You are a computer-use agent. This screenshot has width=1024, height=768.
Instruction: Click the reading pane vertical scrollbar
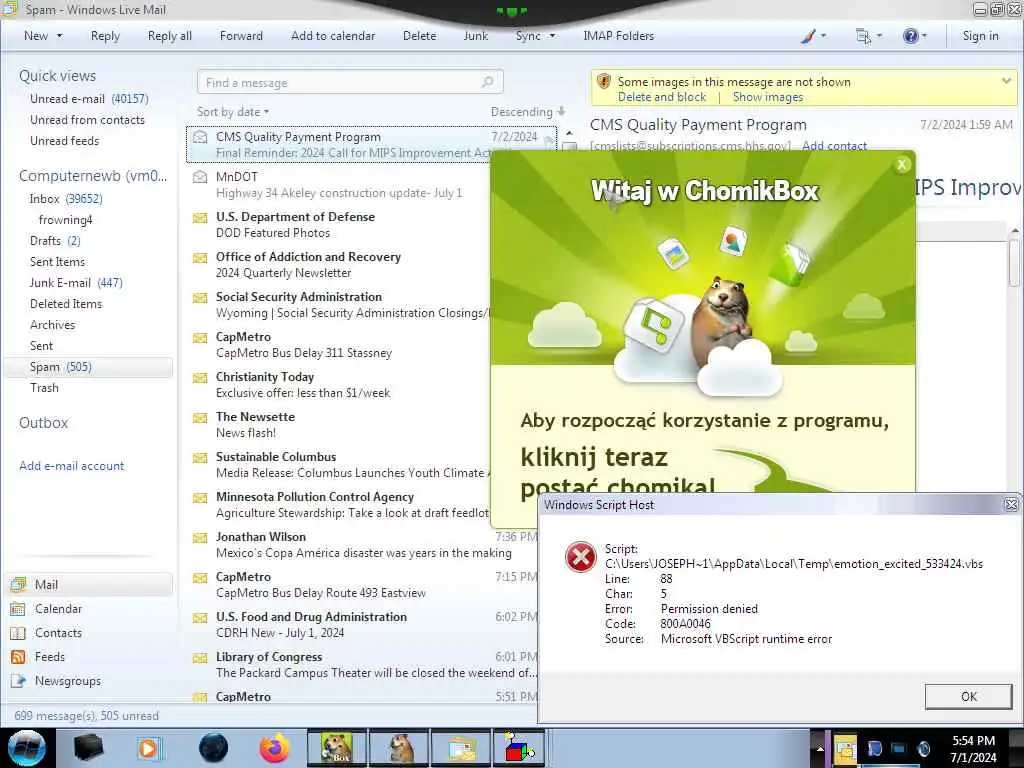point(1014,261)
